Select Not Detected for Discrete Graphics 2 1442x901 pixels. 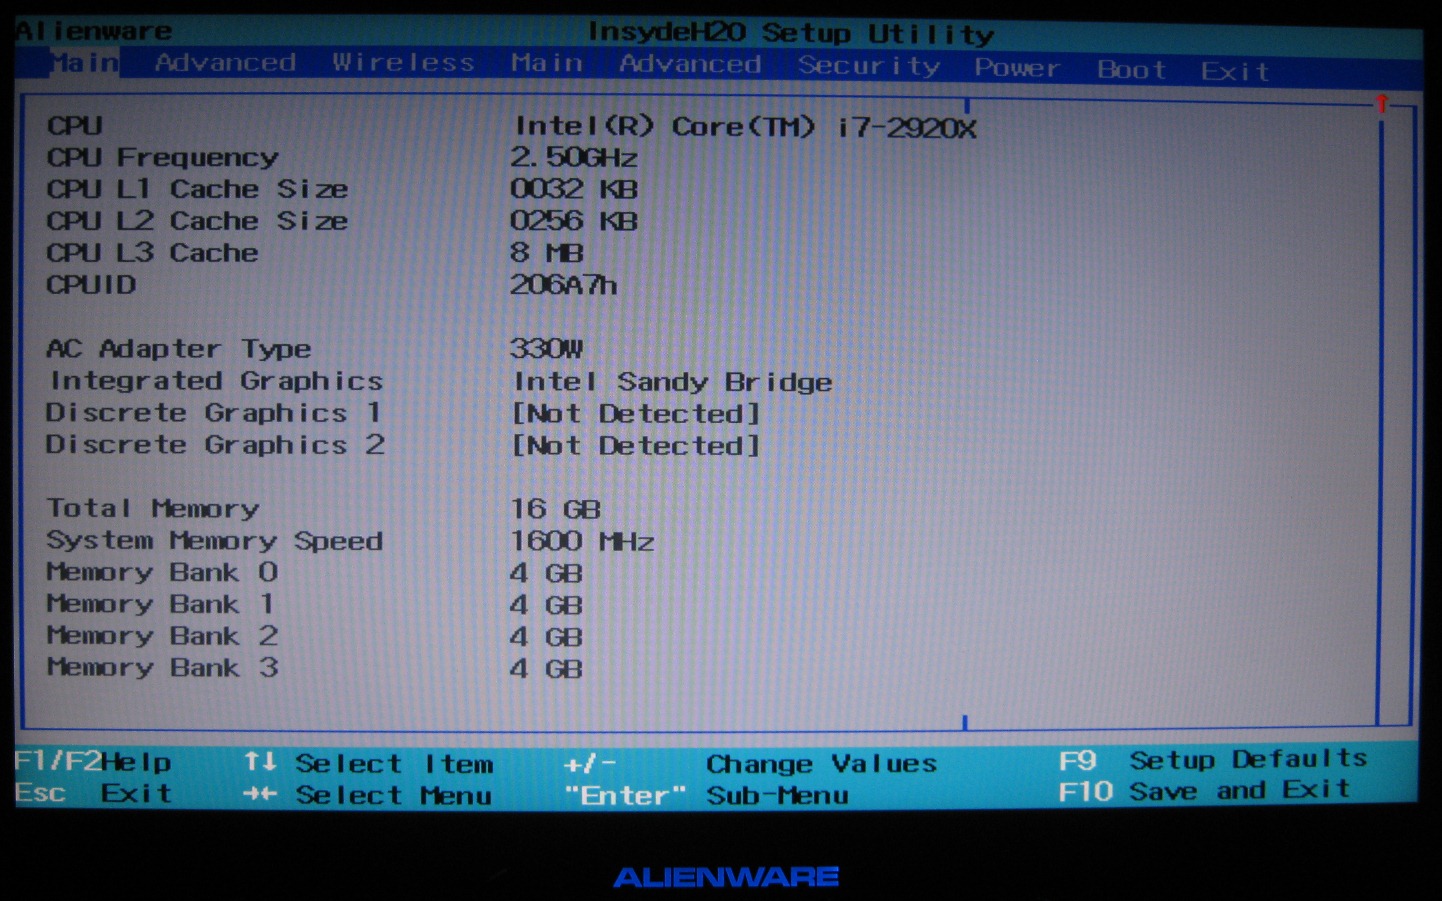[636, 446]
